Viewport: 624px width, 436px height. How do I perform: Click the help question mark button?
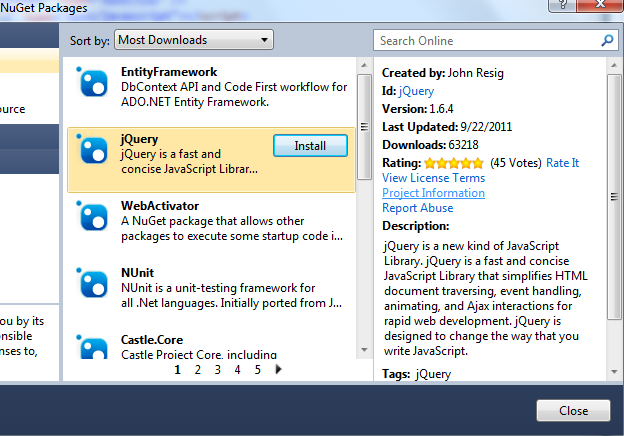coord(562,5)
